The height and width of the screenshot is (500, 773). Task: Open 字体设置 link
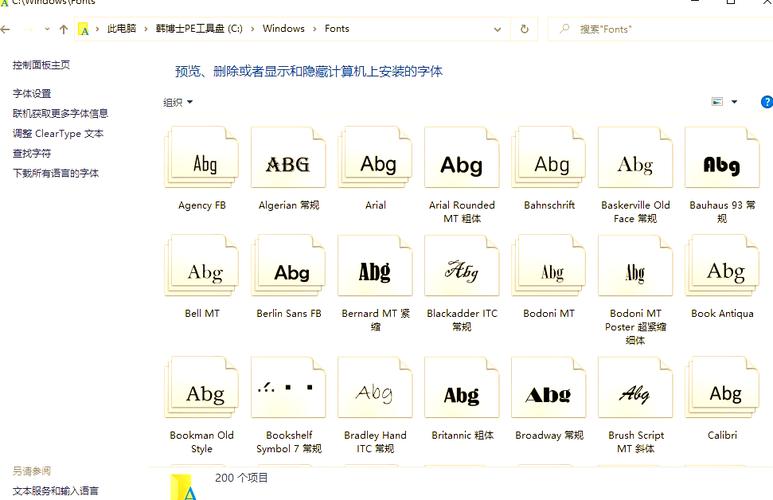coord(32,93)
